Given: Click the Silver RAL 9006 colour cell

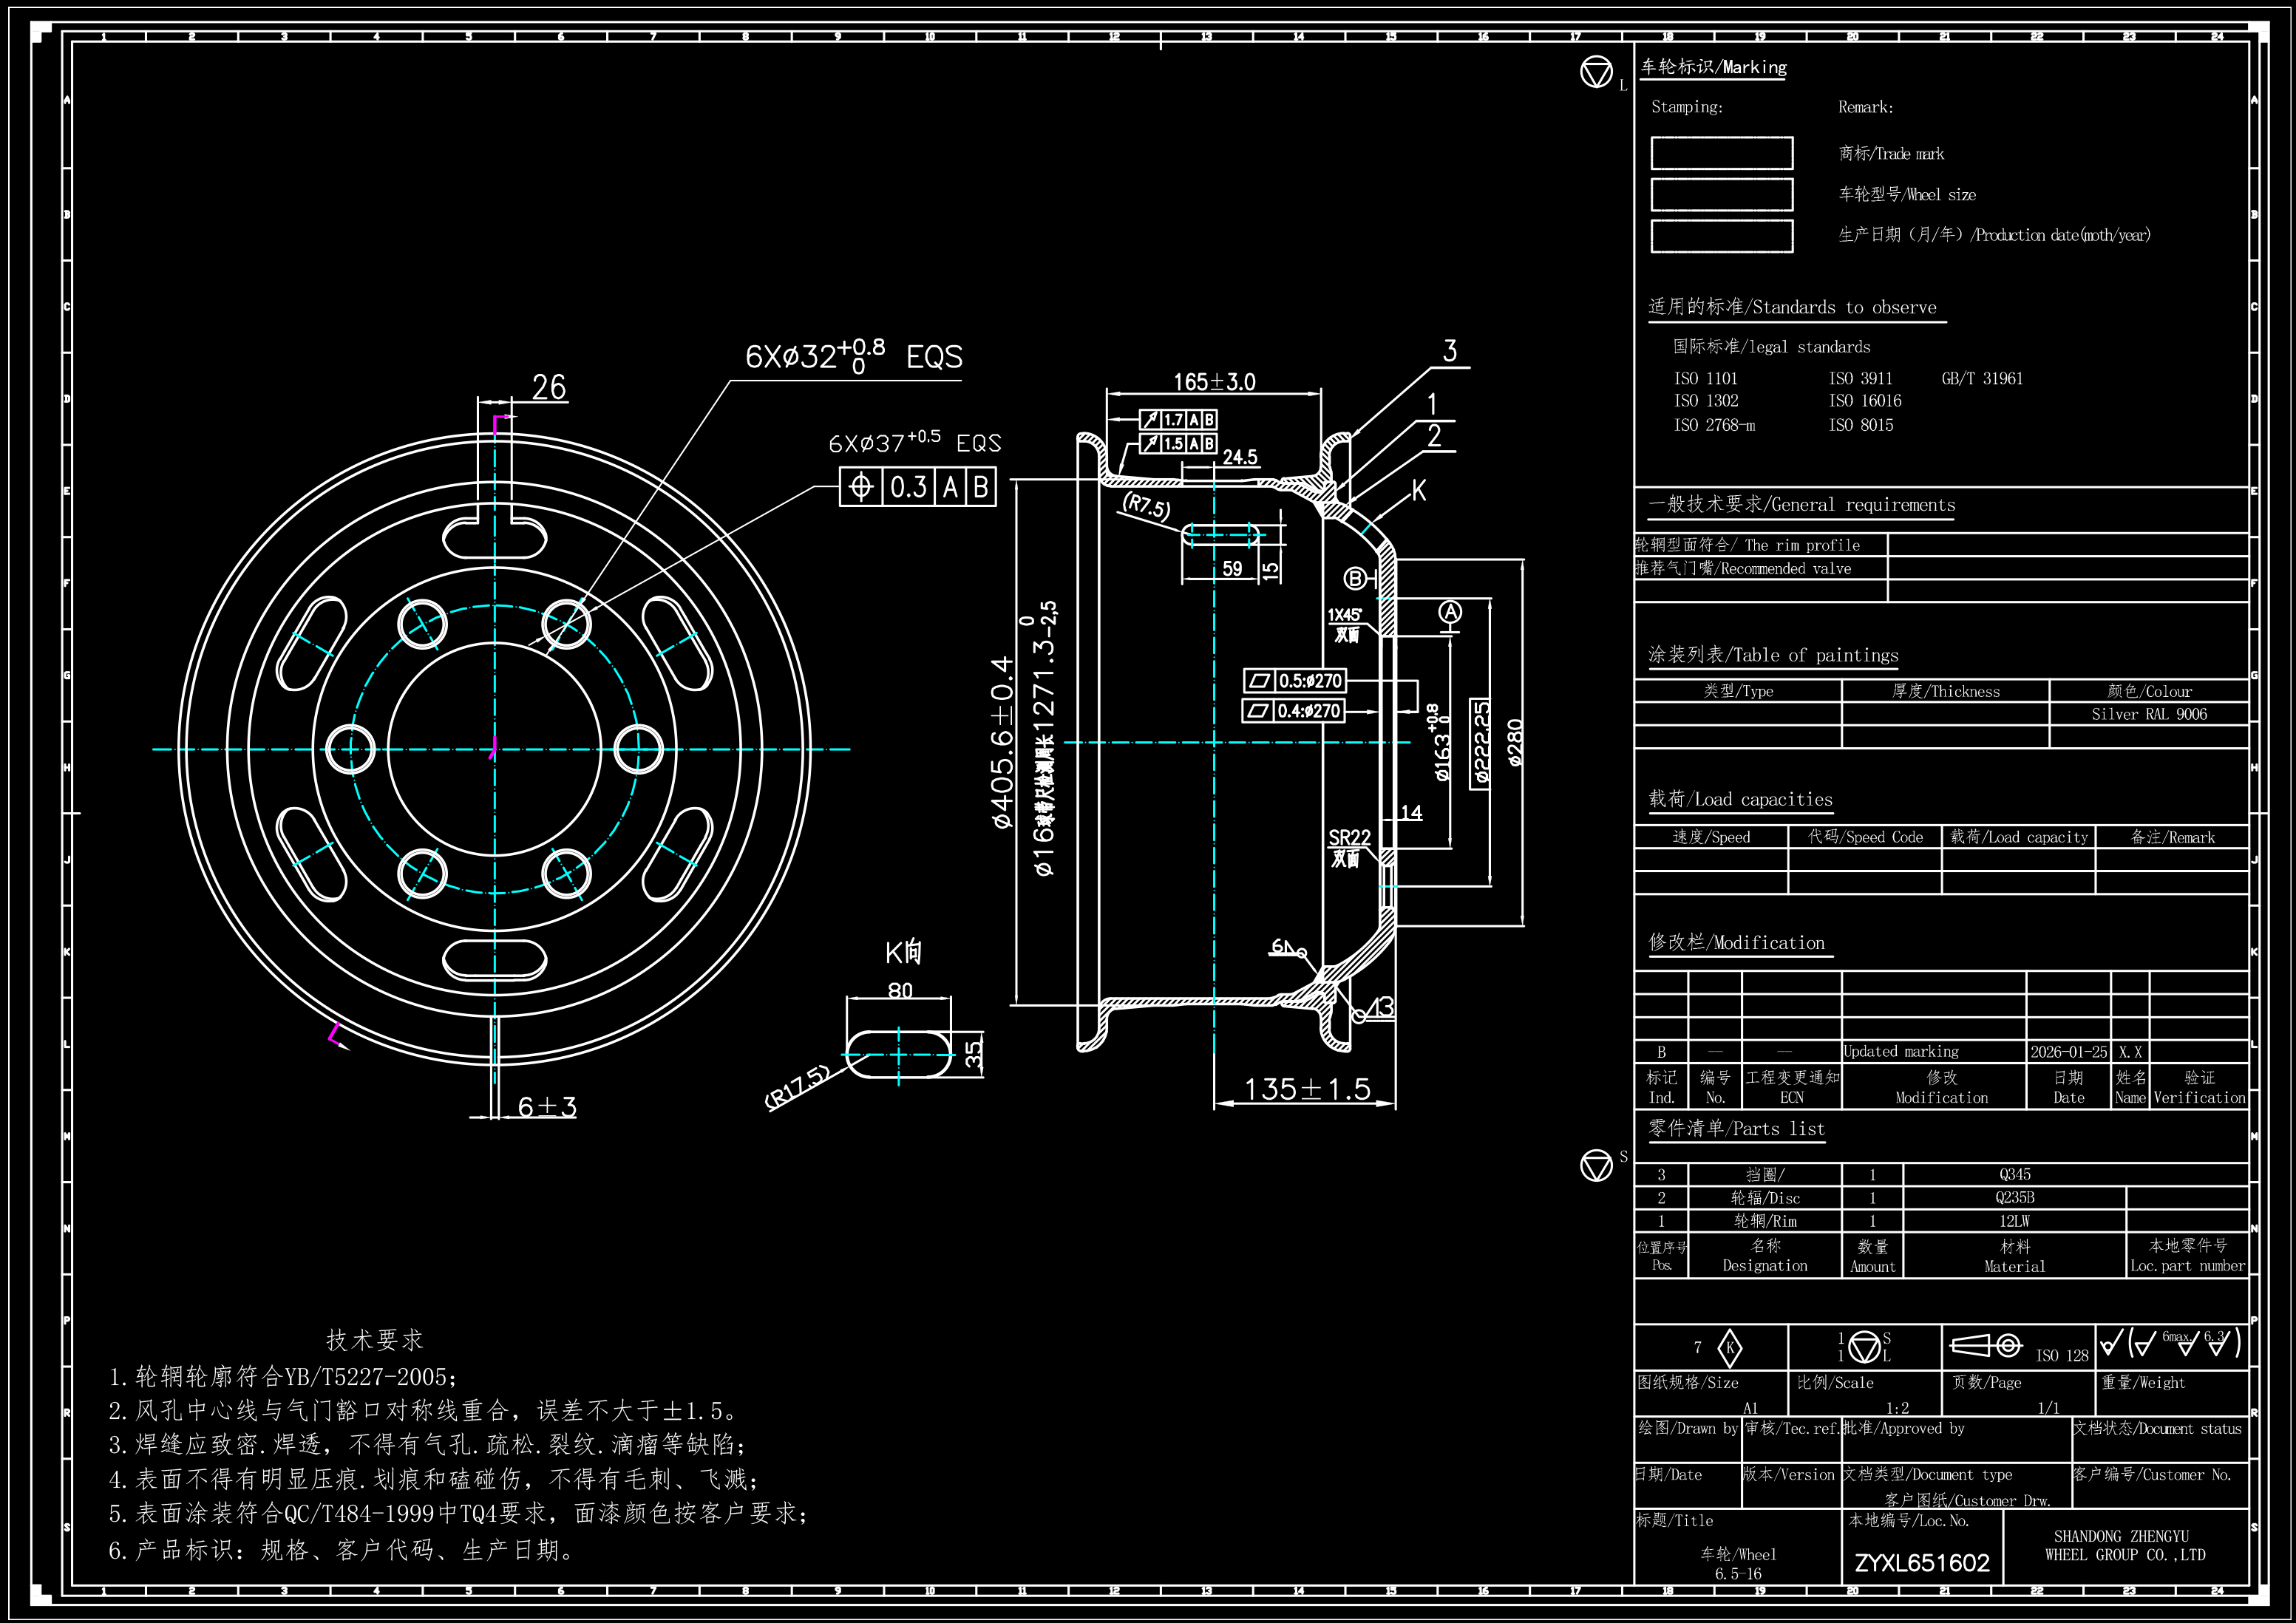Looking at the screenshot, I should coord(2148,714).
